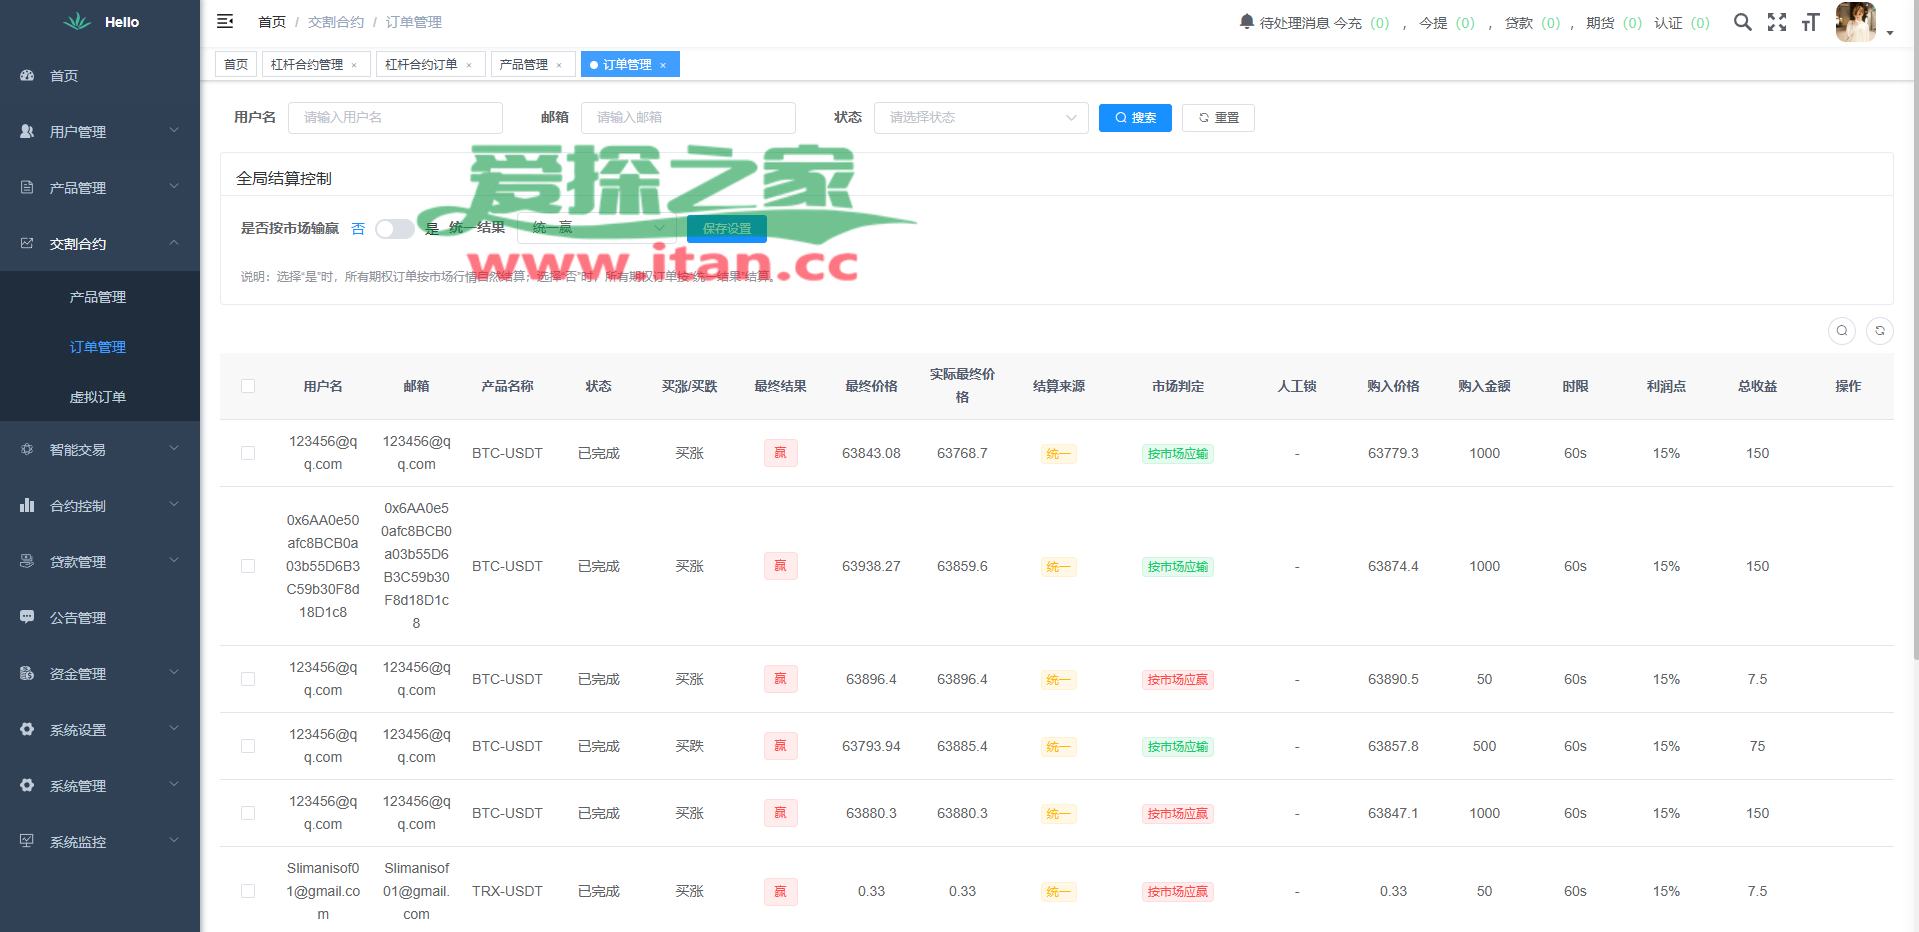Viewport: 1919px width, 932px height.
Task: Refresh the table with the round icon
Action: coord(1880,331)
